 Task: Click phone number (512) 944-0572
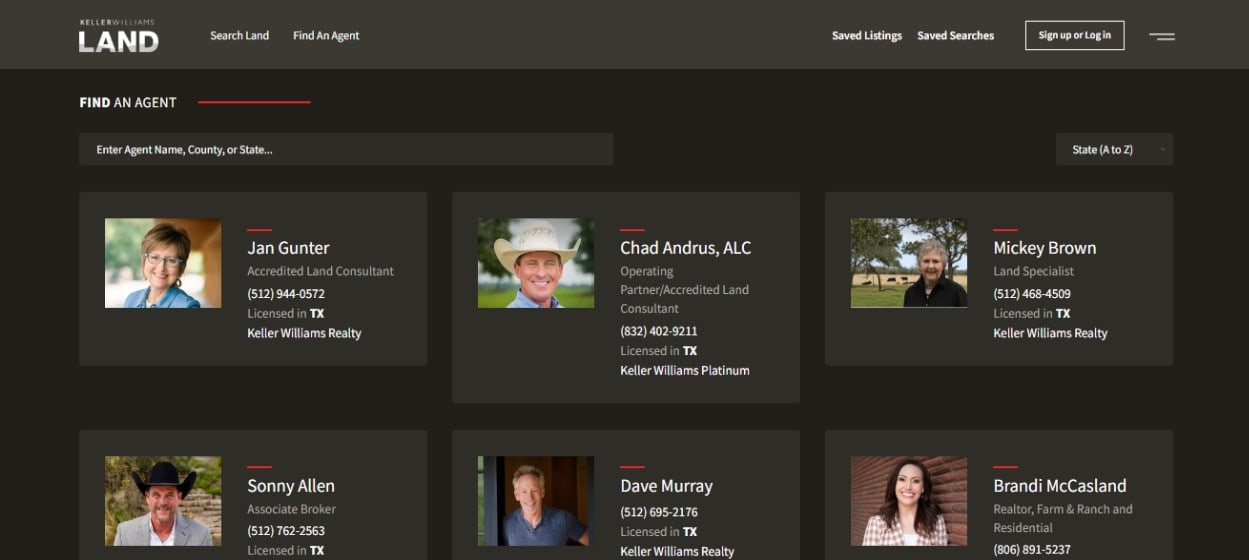[x=286, y=294]
